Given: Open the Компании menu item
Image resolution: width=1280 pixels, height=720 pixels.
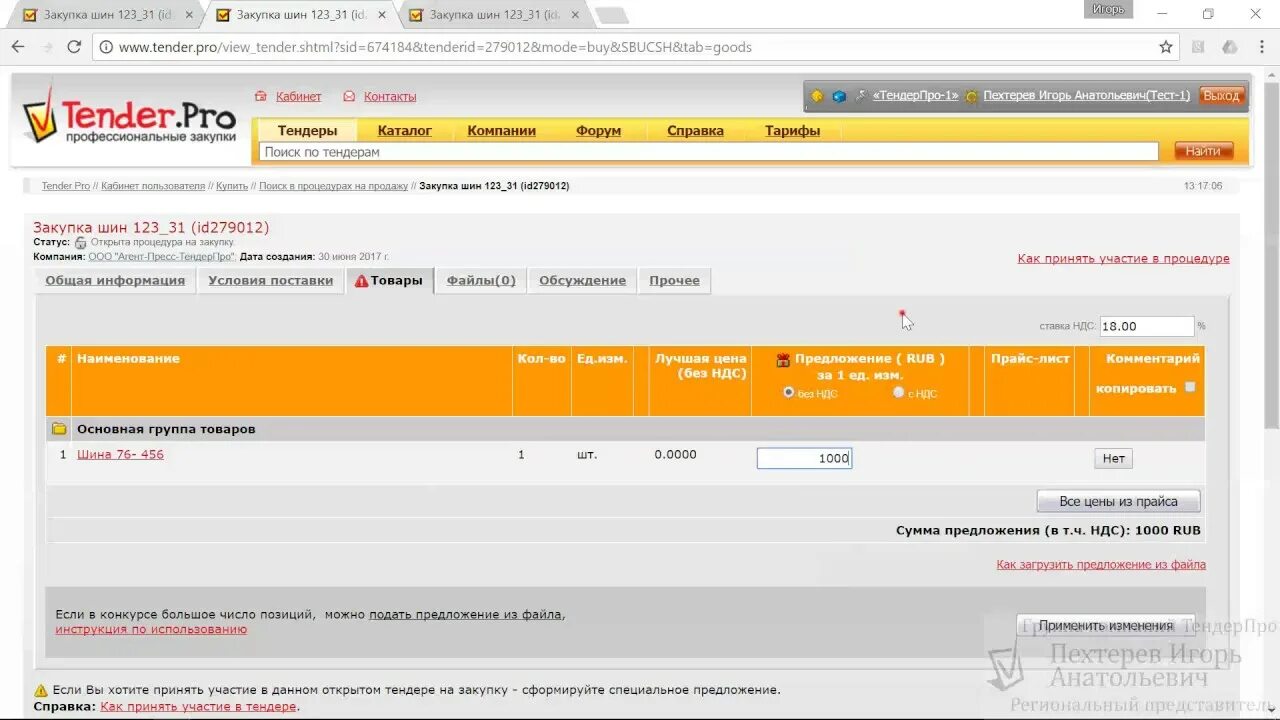Looking at the screenshot, I should [x=502, y=131].
